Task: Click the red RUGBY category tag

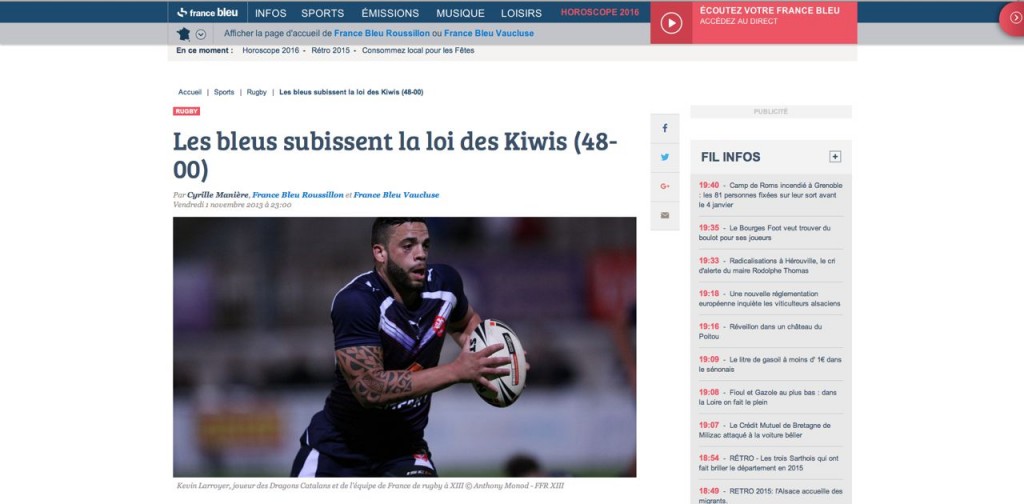Action: pyautogui.click(x=186, y=112)
